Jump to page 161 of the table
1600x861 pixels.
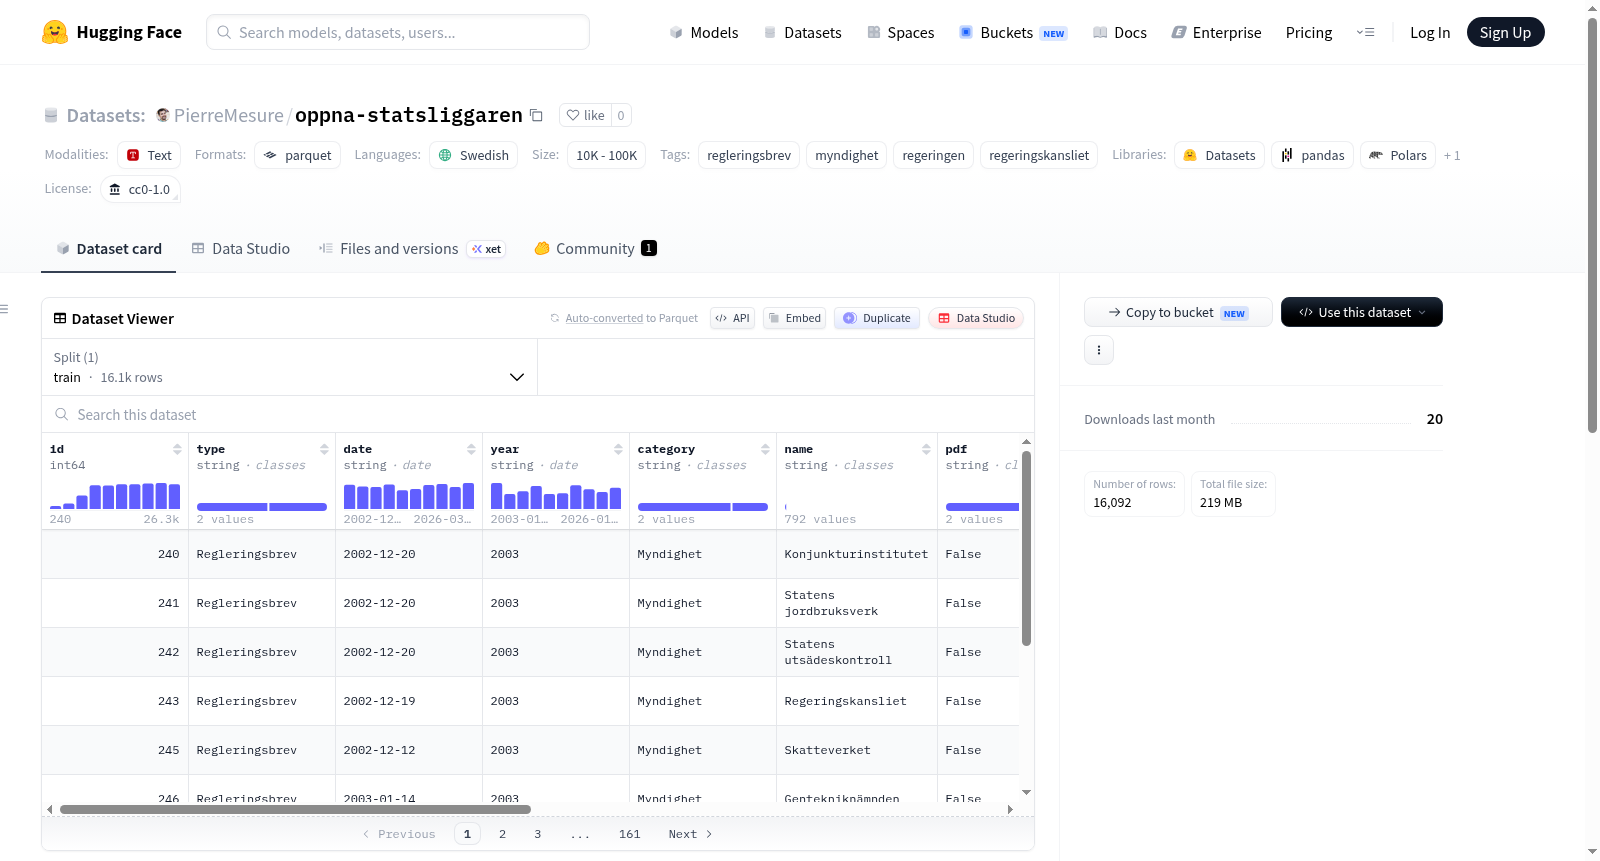(x=629, y=834)
